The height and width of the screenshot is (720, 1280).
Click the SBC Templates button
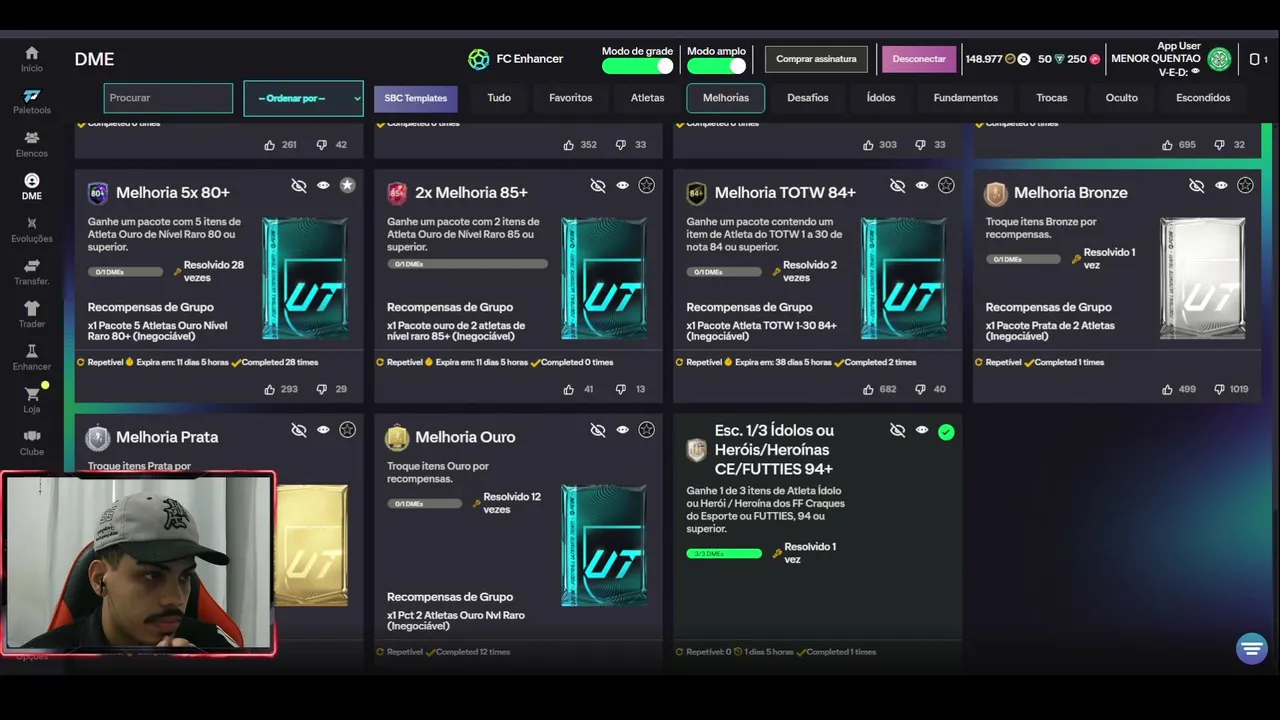(416, 98)
